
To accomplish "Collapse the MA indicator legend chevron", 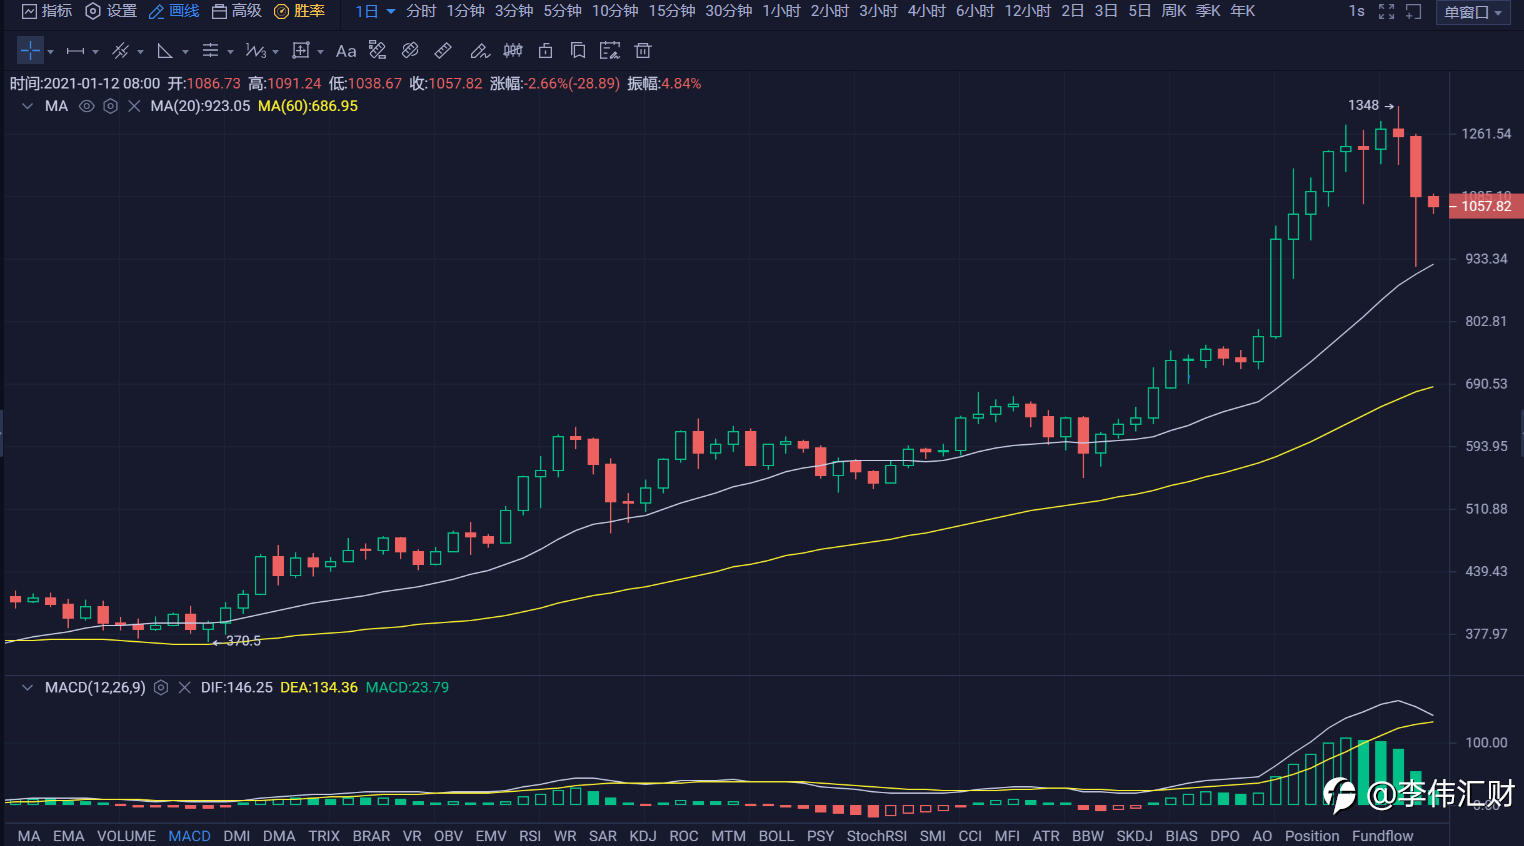I will point(27,106).
